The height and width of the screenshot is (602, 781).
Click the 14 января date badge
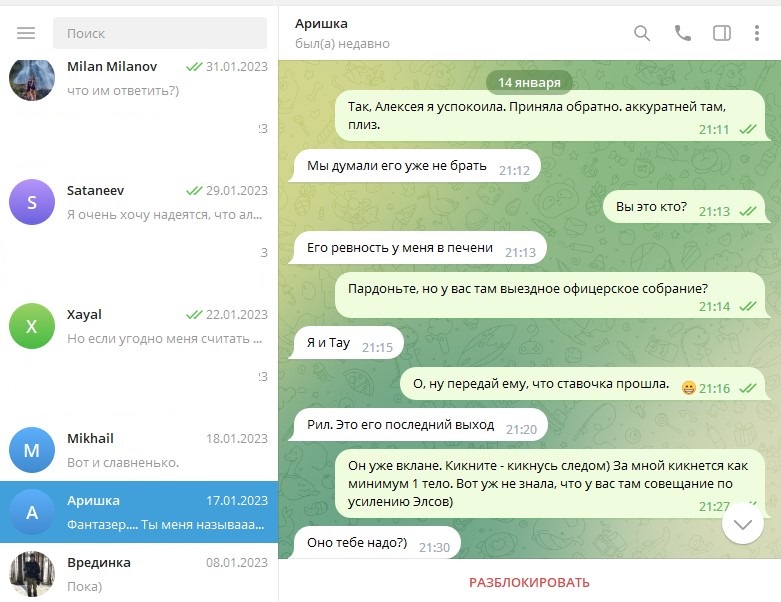click(529, 81)
